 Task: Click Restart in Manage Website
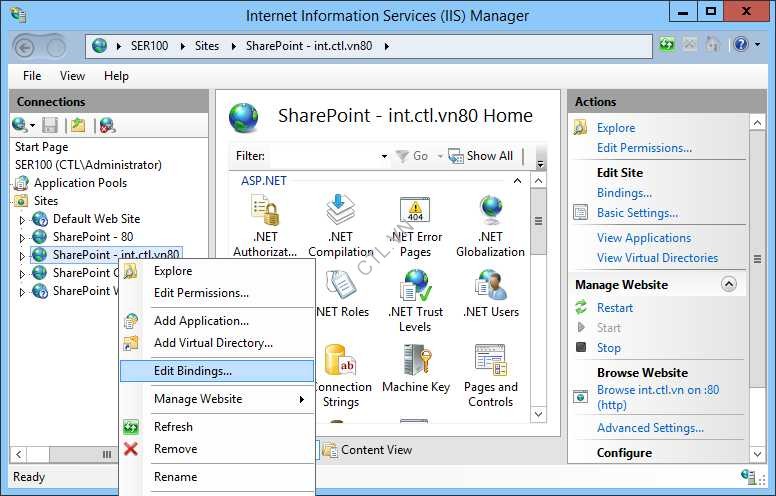point(615,308)
